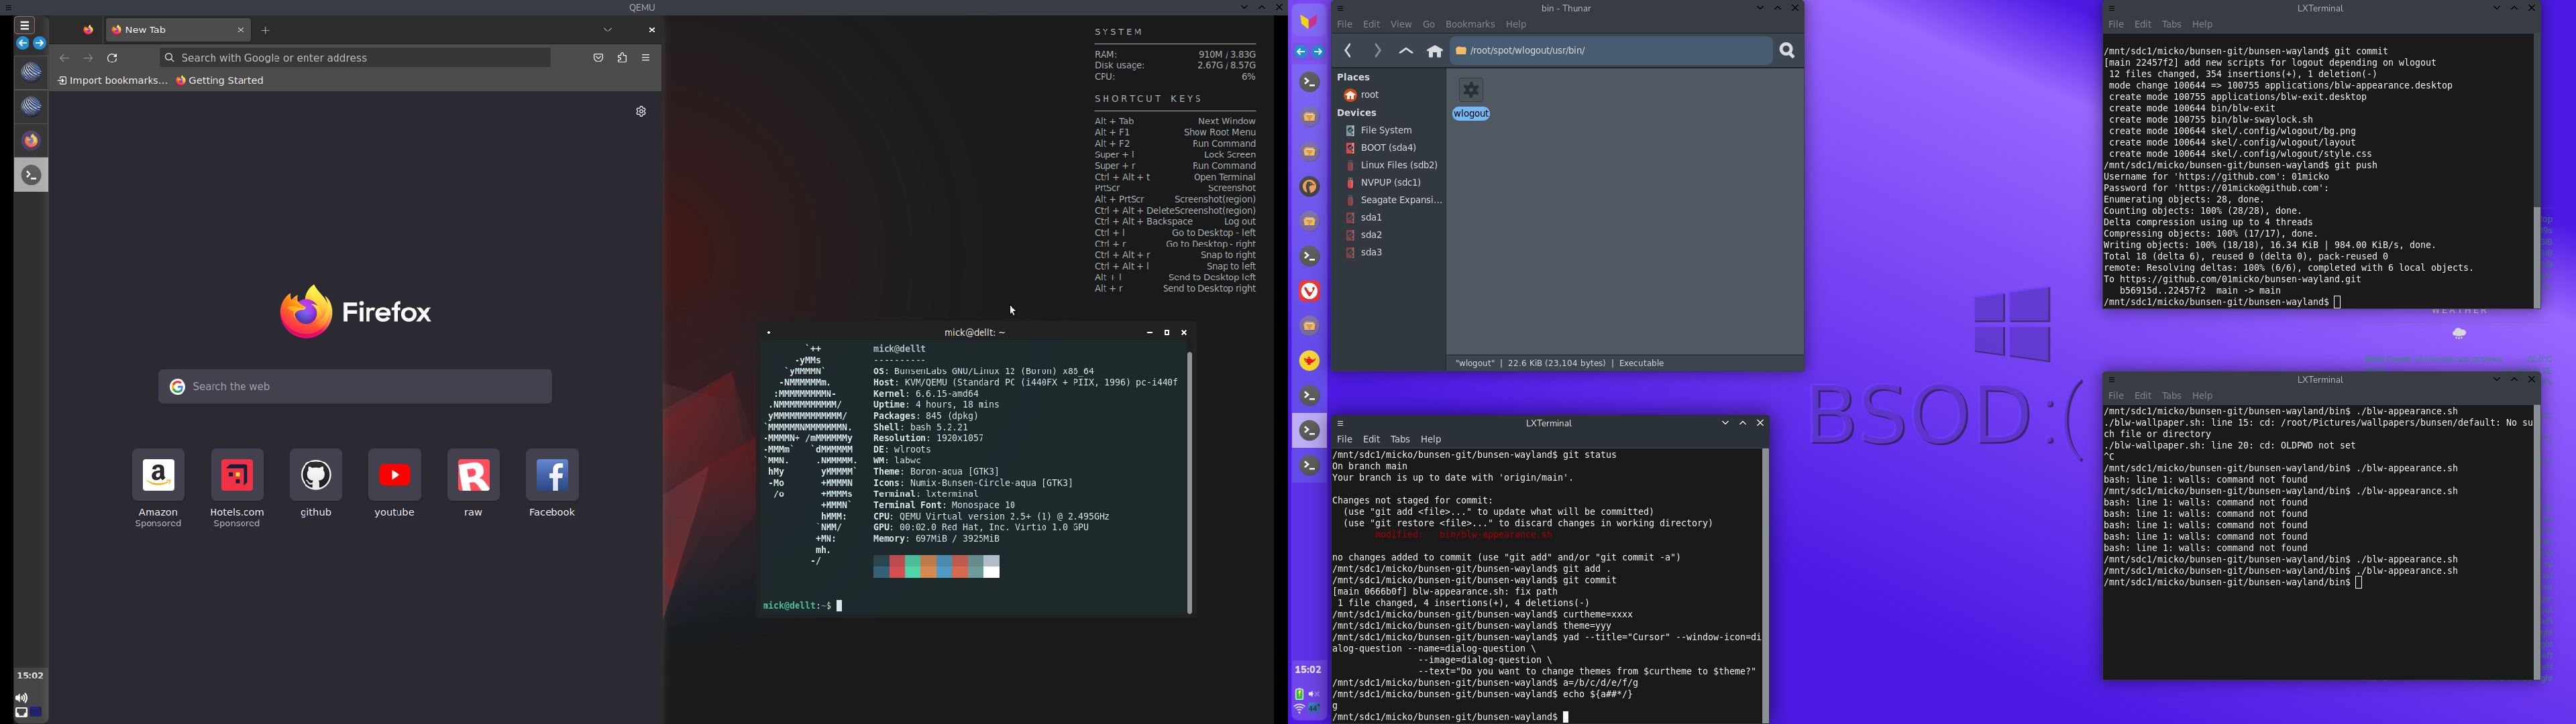Open New Tab personalize gear icon
Viewport: 2576px width, 724px height.
click(x=641, y=112)
